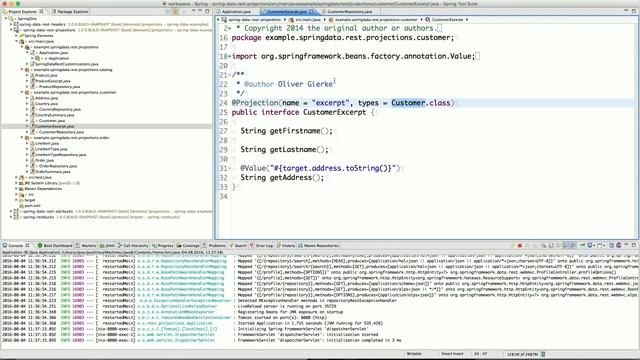Expand JRE System Library node
Screen dimensions: 640x360
[x=16, y=183]
